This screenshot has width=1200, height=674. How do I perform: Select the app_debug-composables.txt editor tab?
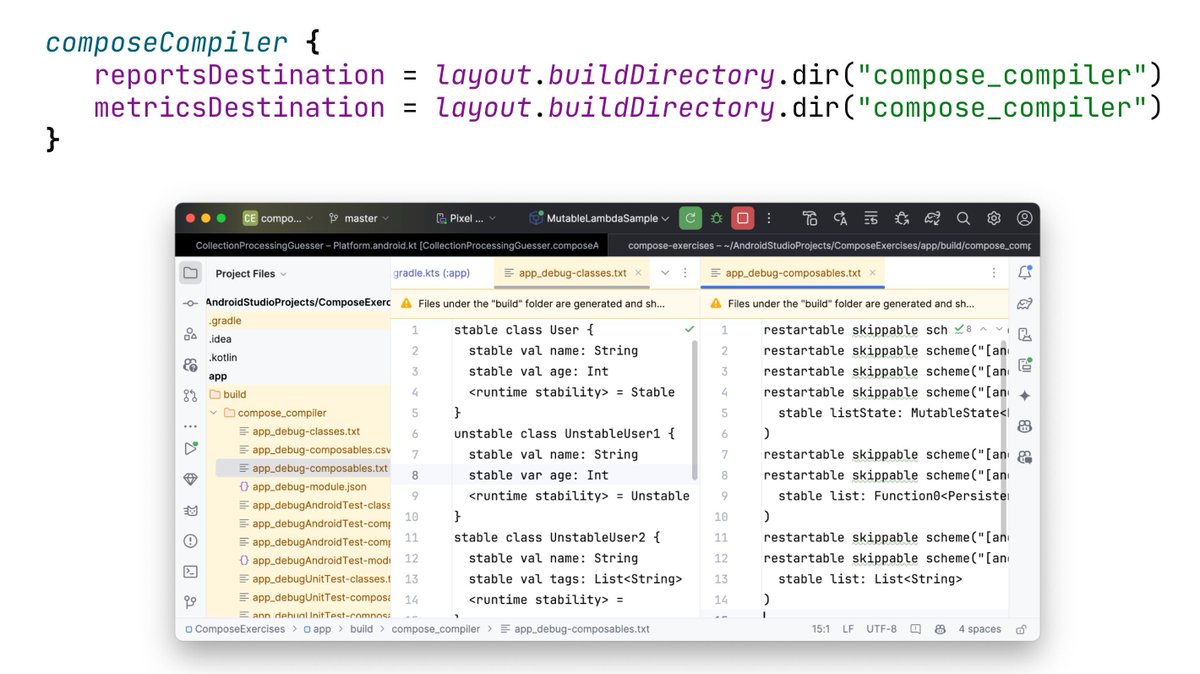point(793,273)
